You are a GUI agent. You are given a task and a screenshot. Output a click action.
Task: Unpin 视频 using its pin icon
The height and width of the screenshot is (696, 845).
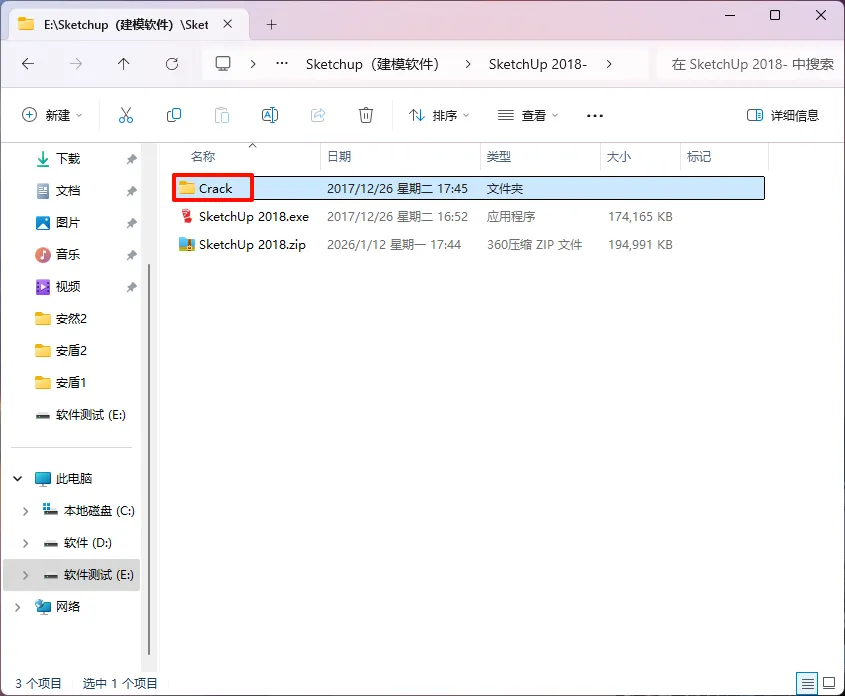pos(131,287)
